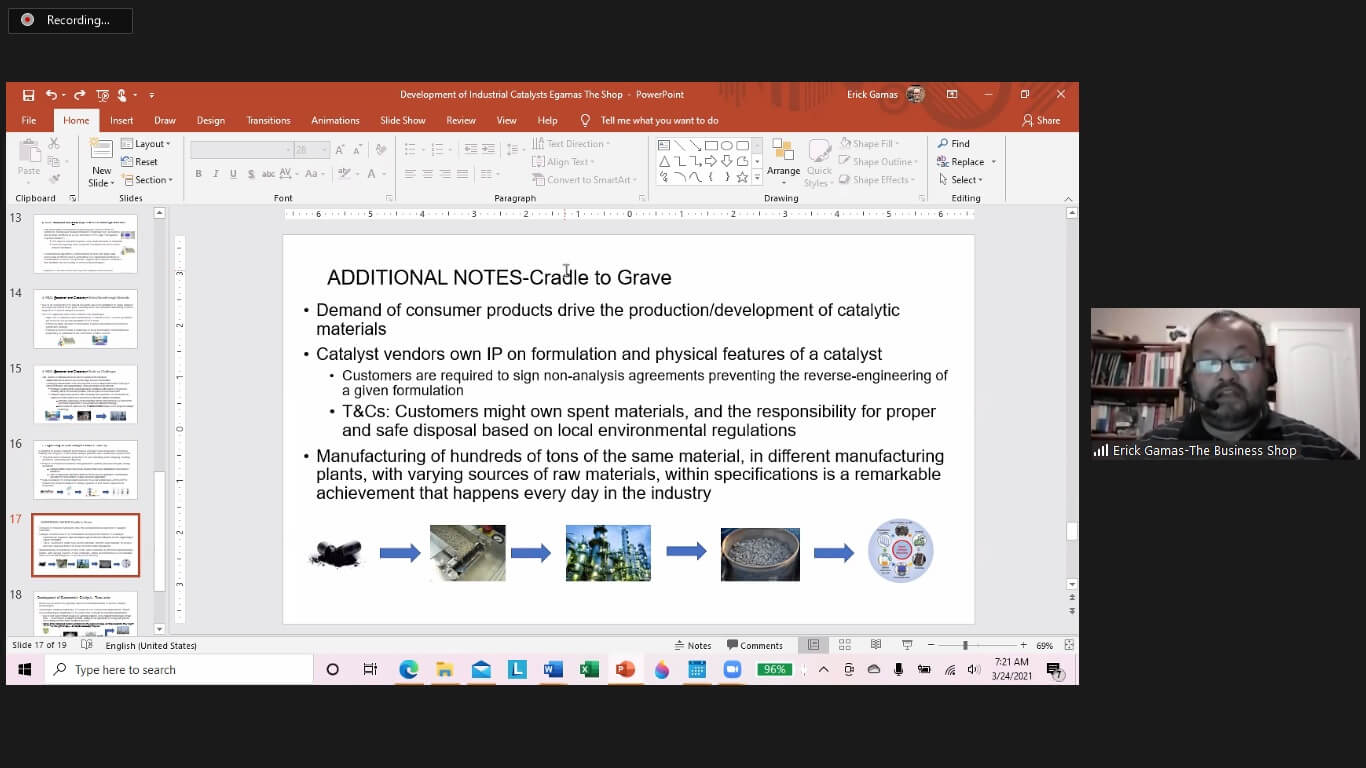Expand the shapes gallery More arrow
1366x768 pixels.
(757, 178)
